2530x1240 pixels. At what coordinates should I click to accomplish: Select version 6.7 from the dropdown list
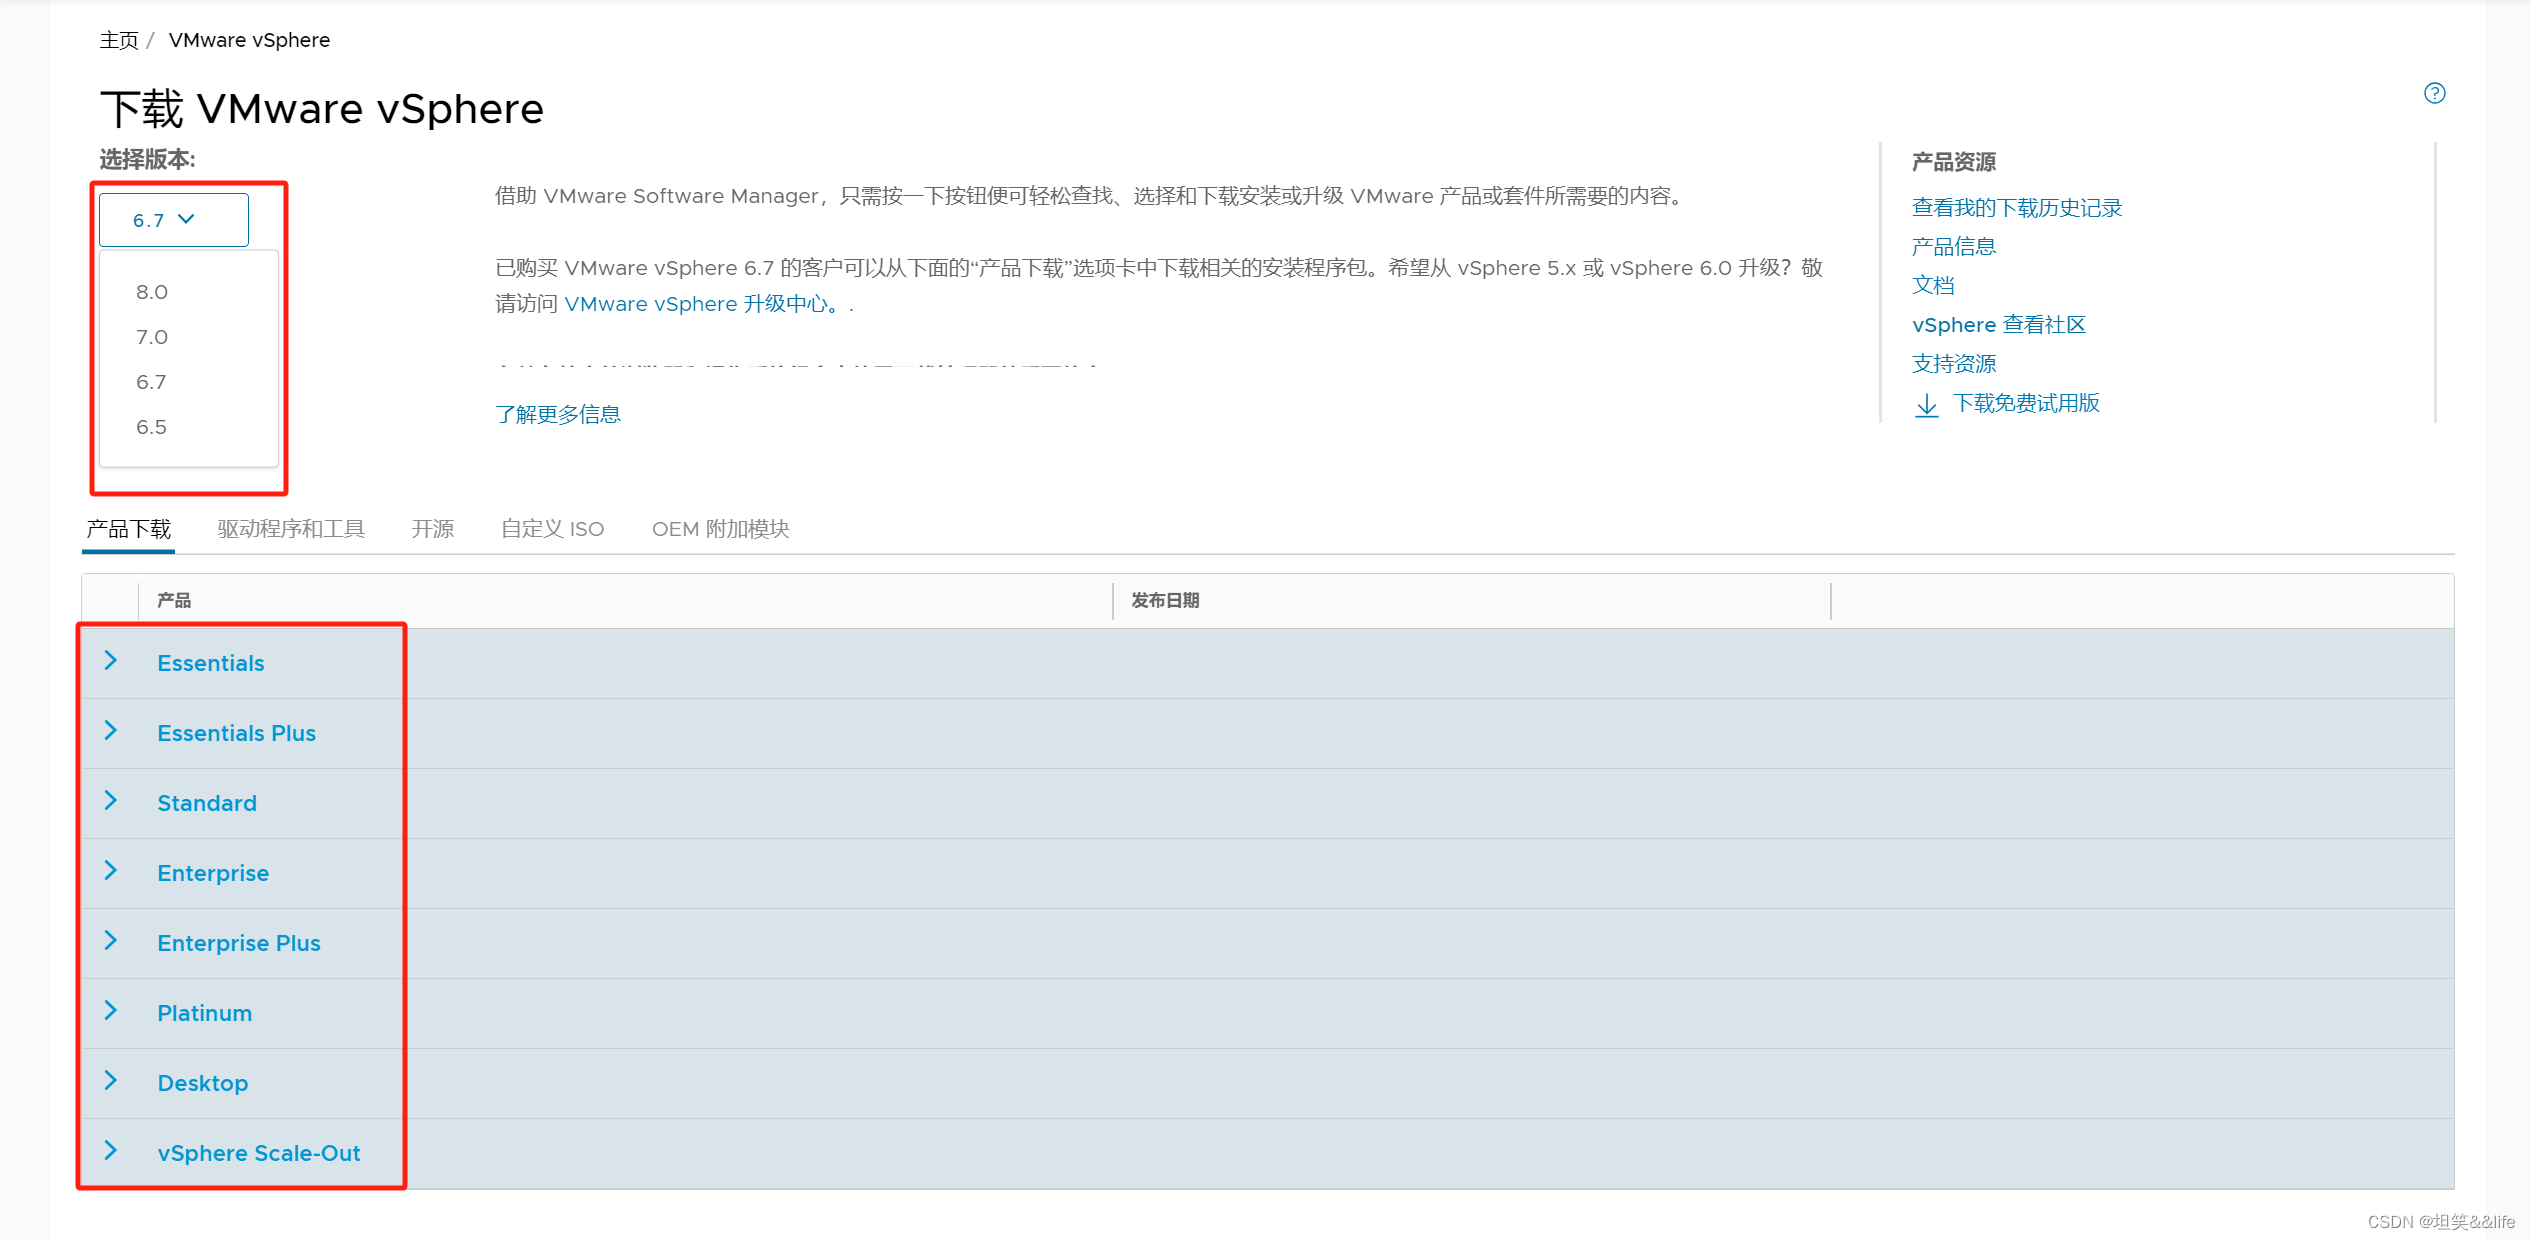coord(151,382)
